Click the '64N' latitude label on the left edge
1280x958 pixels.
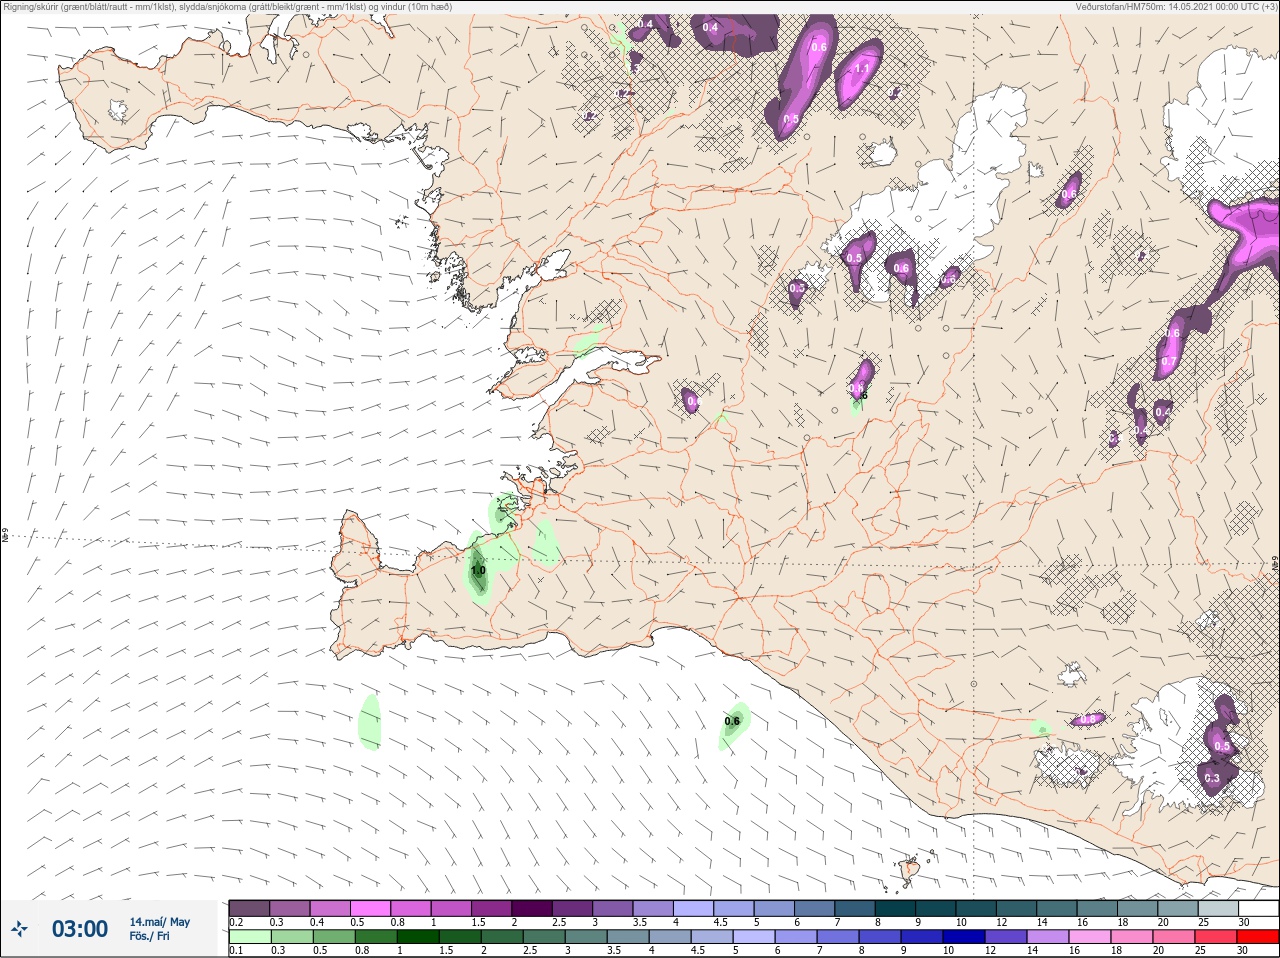pyautogui.click(x=4, y=537)
